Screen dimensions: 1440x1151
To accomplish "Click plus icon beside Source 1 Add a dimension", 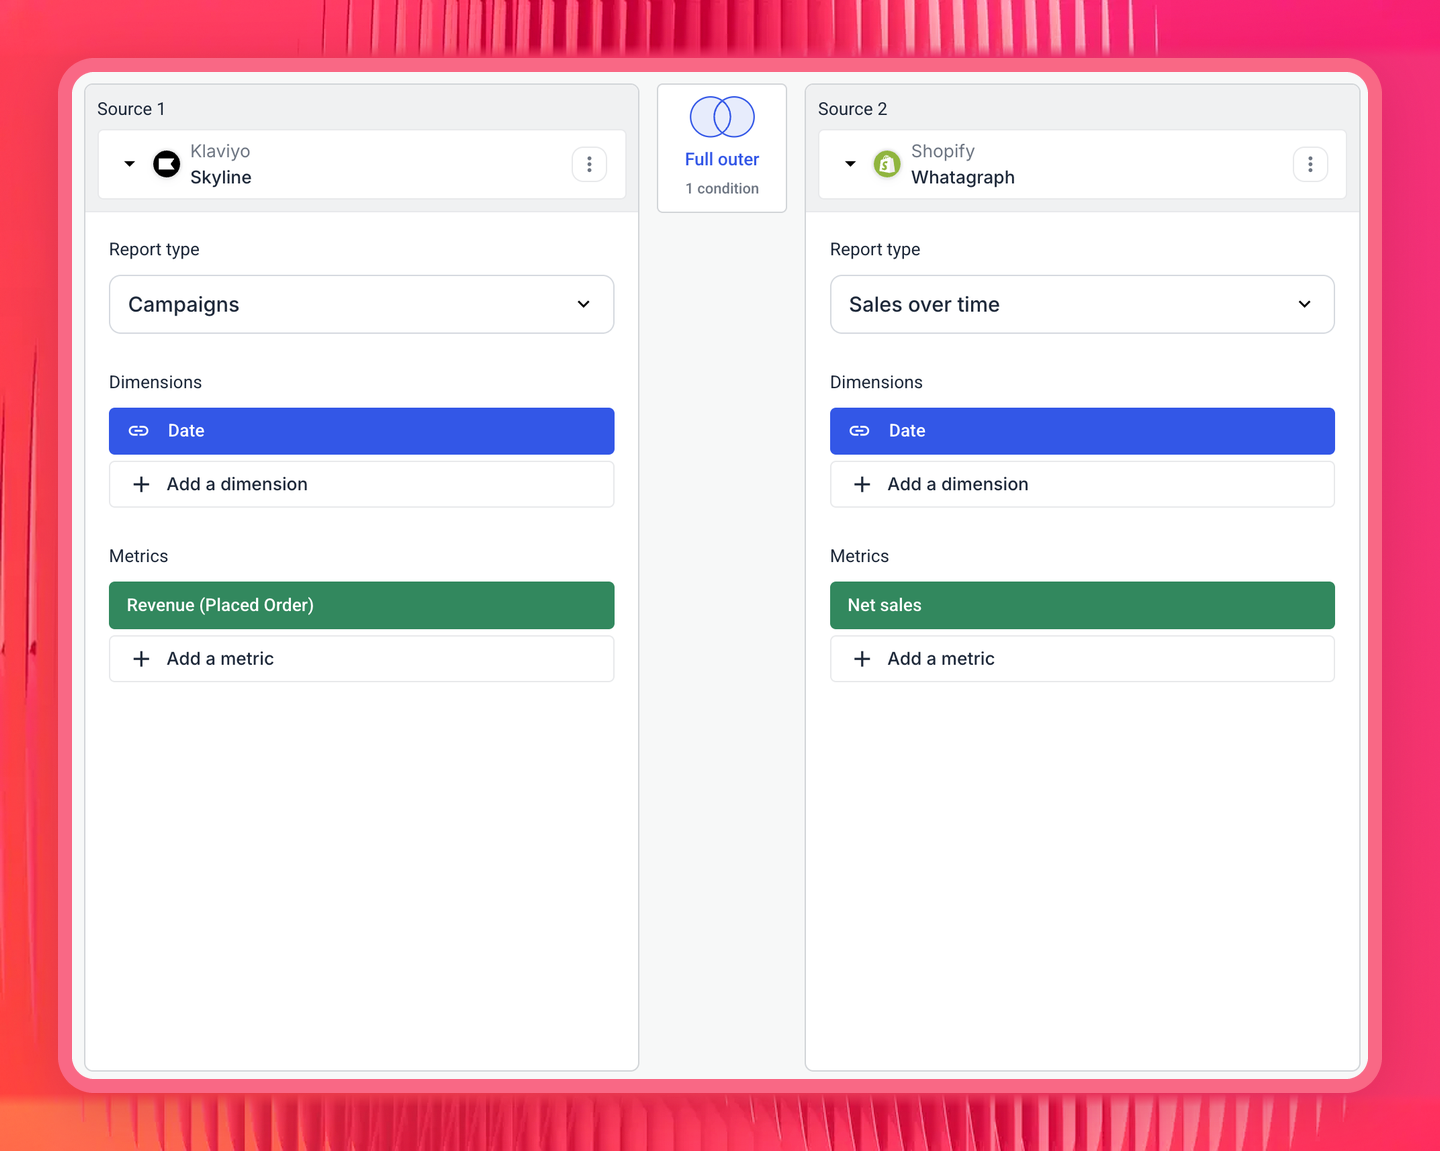I will click(142, 484).
